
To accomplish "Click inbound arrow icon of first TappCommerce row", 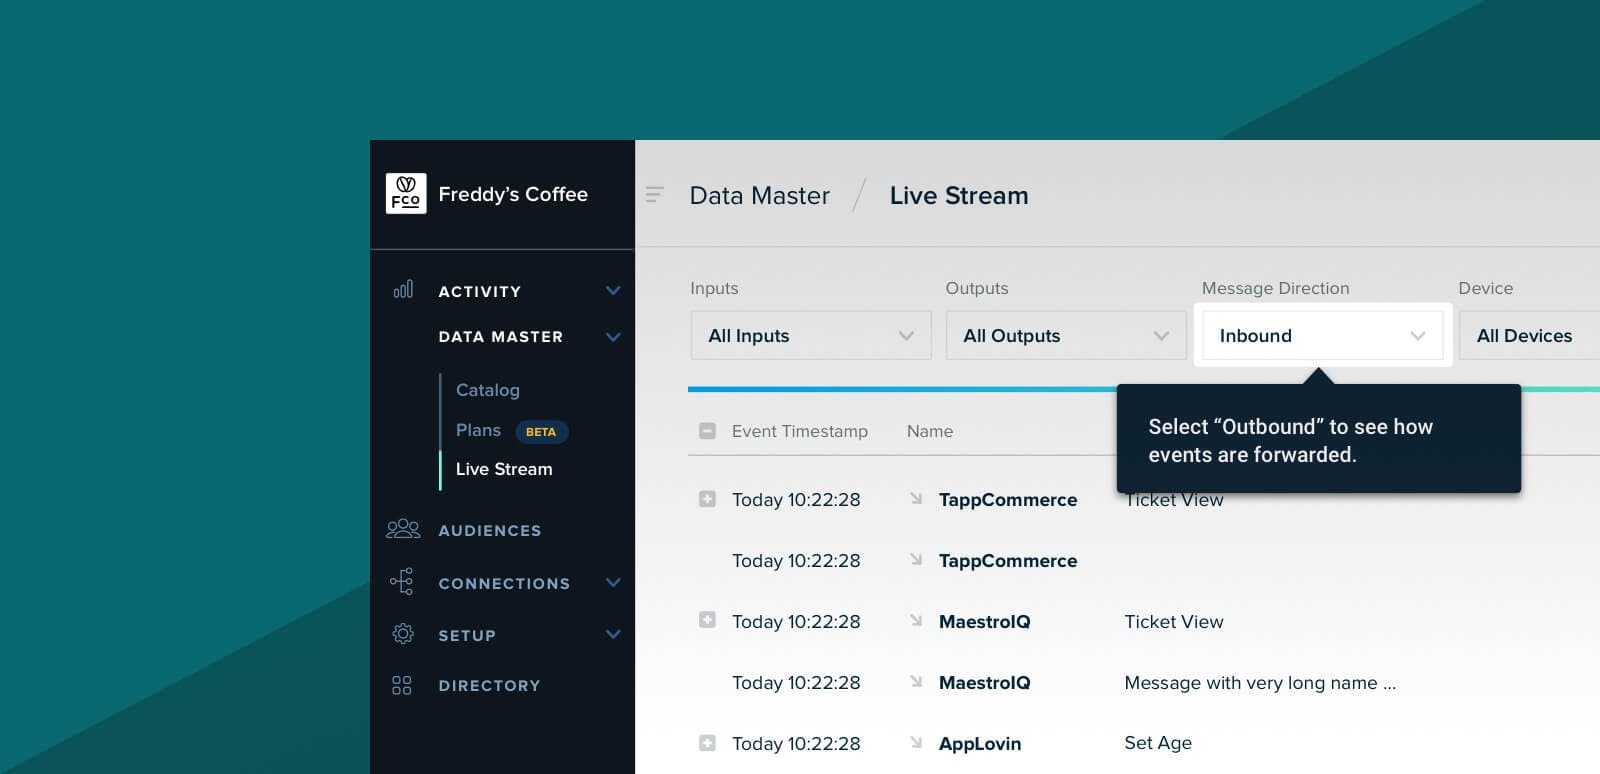I will (x=916, y=498).
